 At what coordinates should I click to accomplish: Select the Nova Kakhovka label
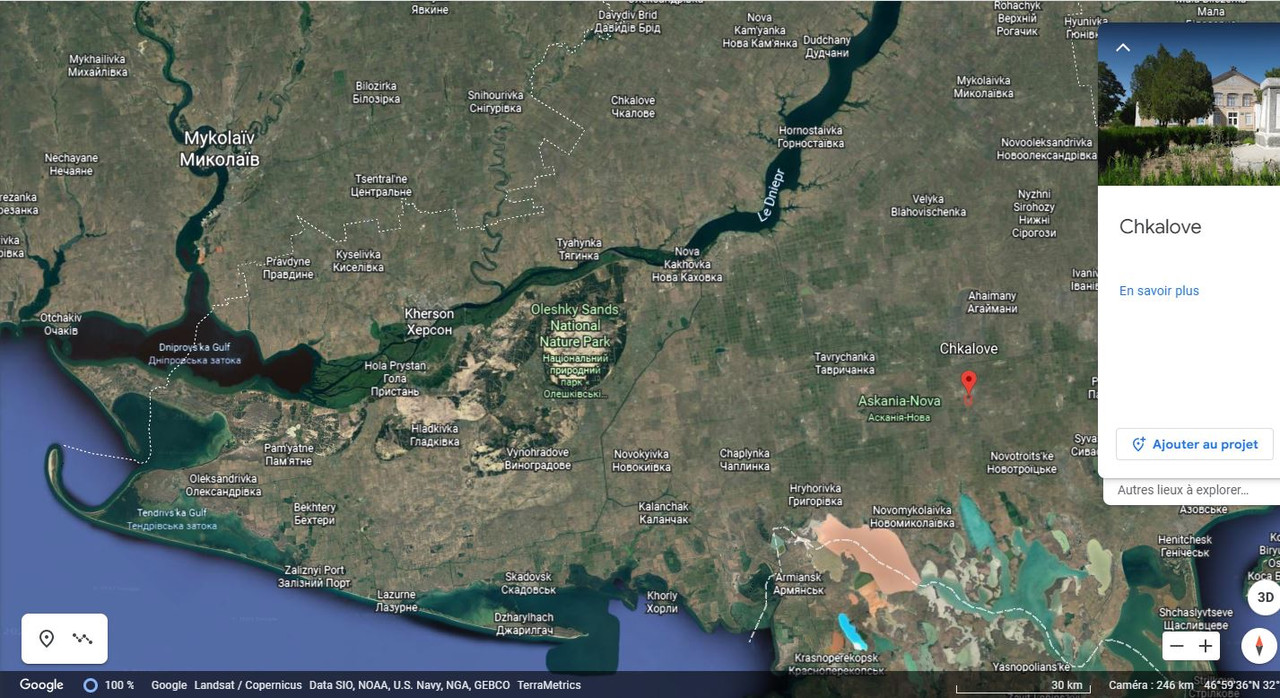[x=687, y=264]
